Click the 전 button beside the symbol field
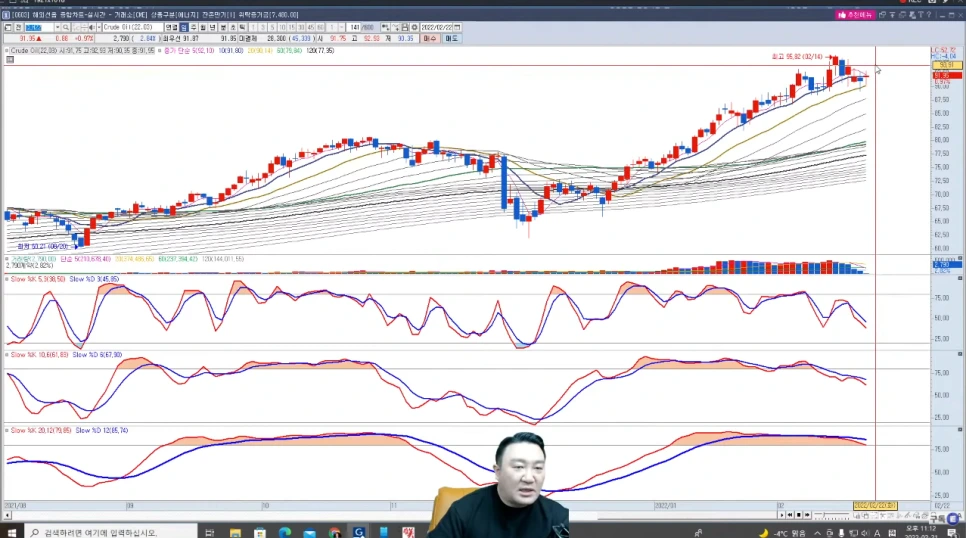The width and height of the screenshot is (966, 538). pyautogui.click(x=18, y=28)
